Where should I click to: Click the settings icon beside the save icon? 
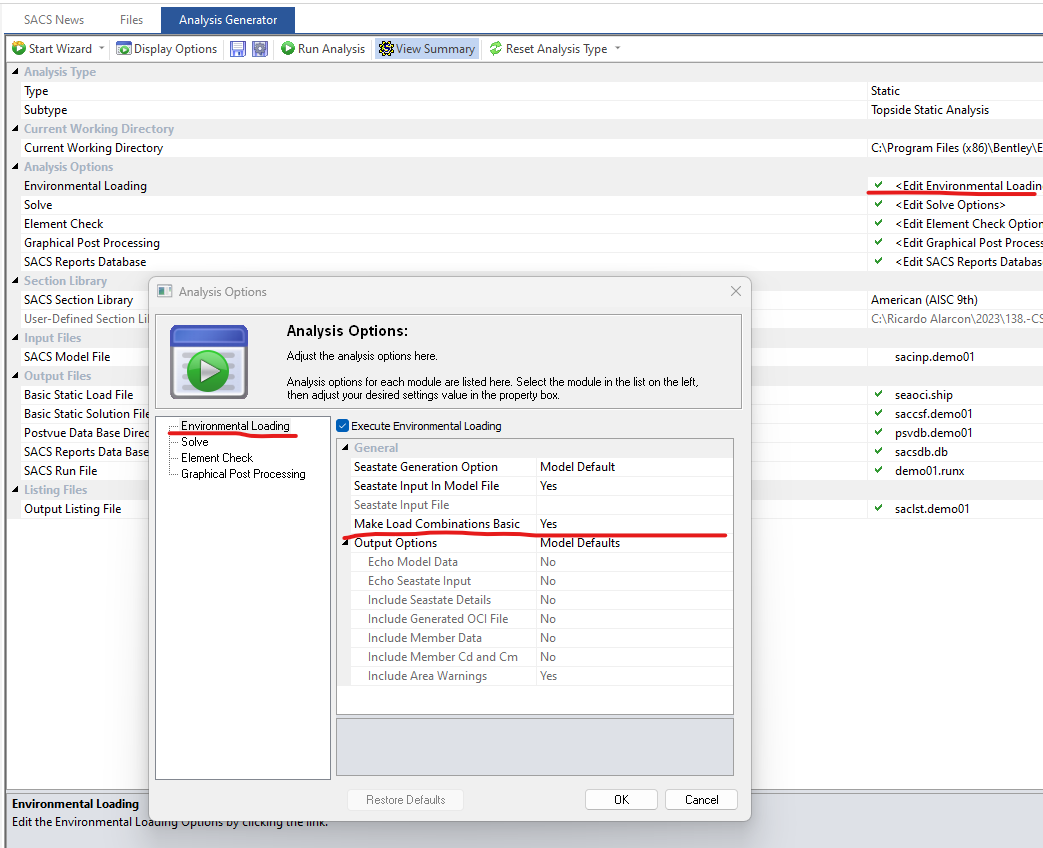point(259,48)
